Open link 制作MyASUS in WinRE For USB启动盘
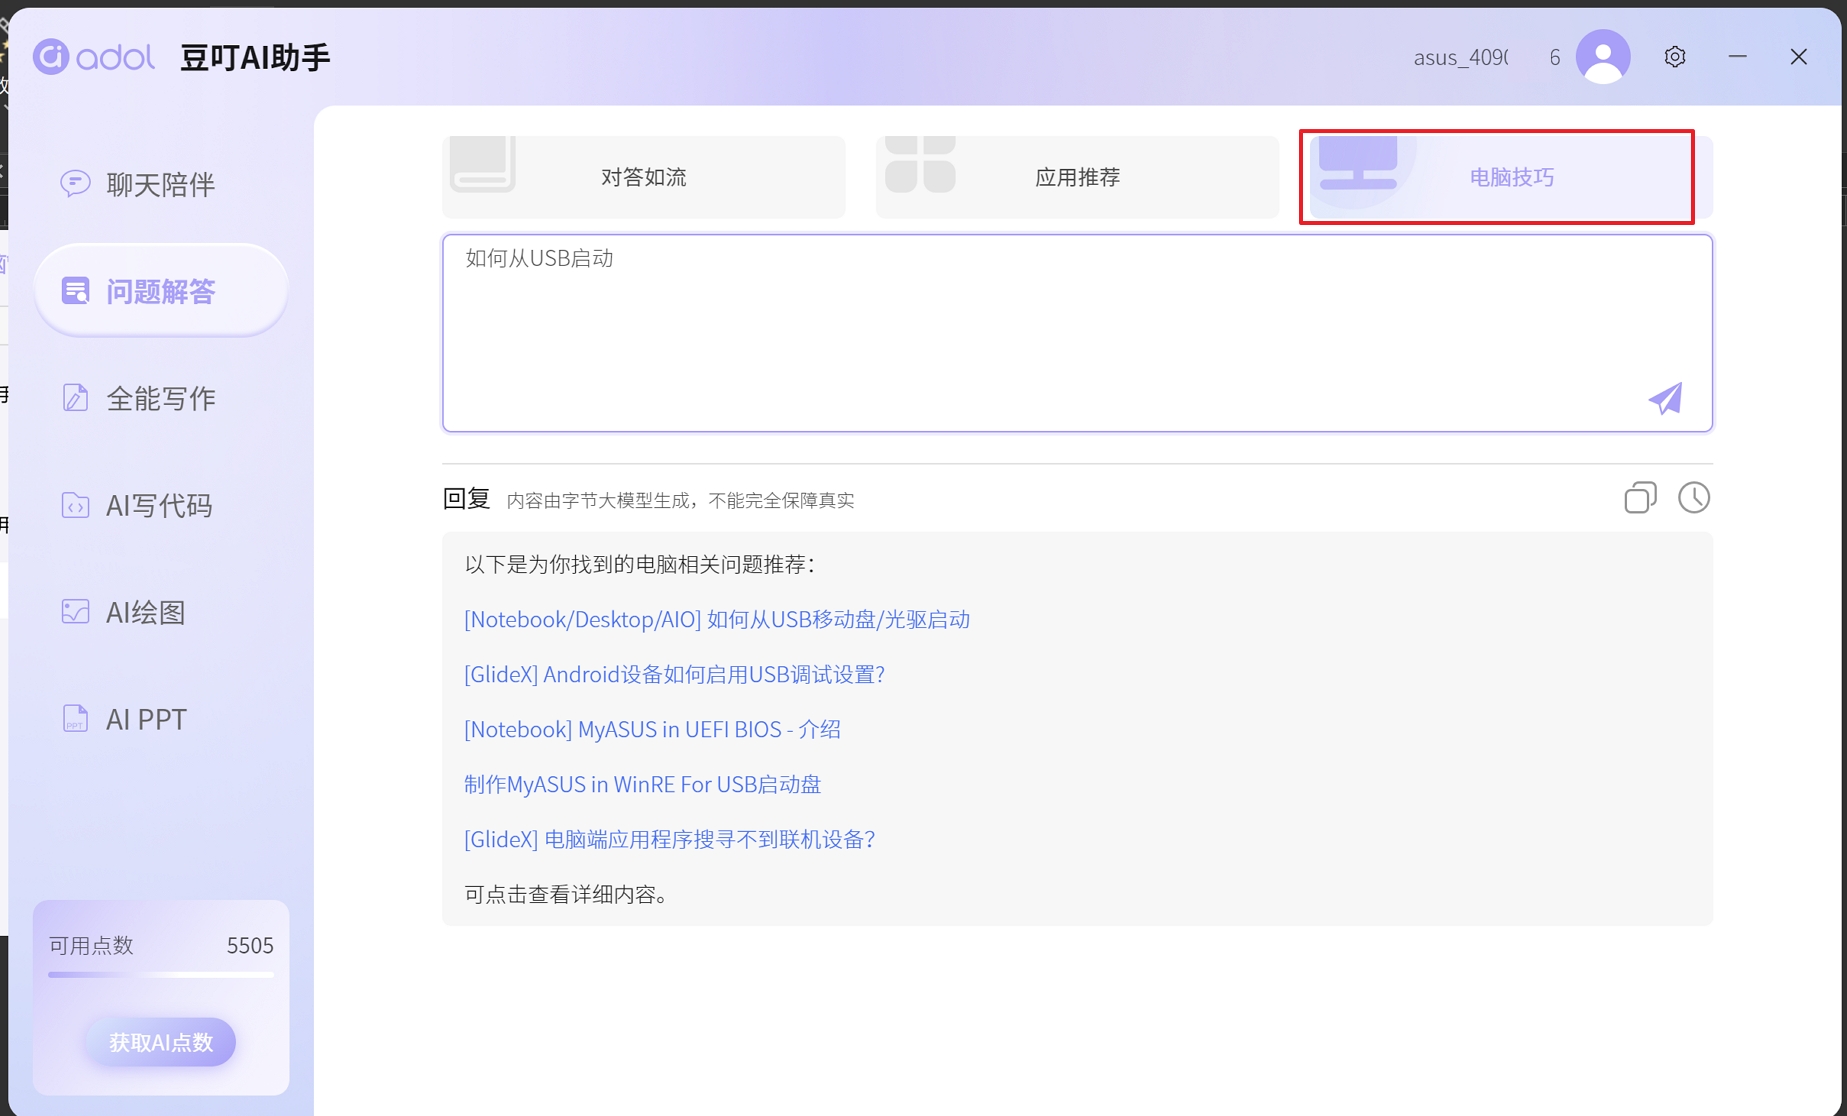Screen dimensions: 1847x1116 [642, 784]
